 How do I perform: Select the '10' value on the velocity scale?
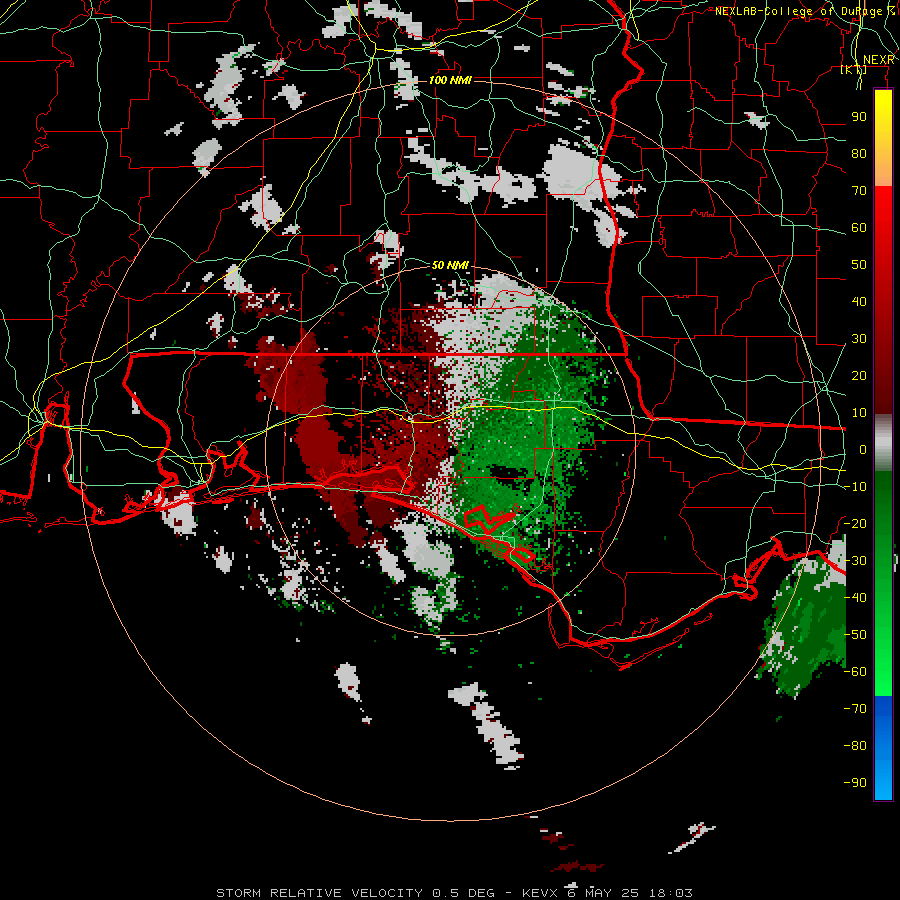[859, 413]
